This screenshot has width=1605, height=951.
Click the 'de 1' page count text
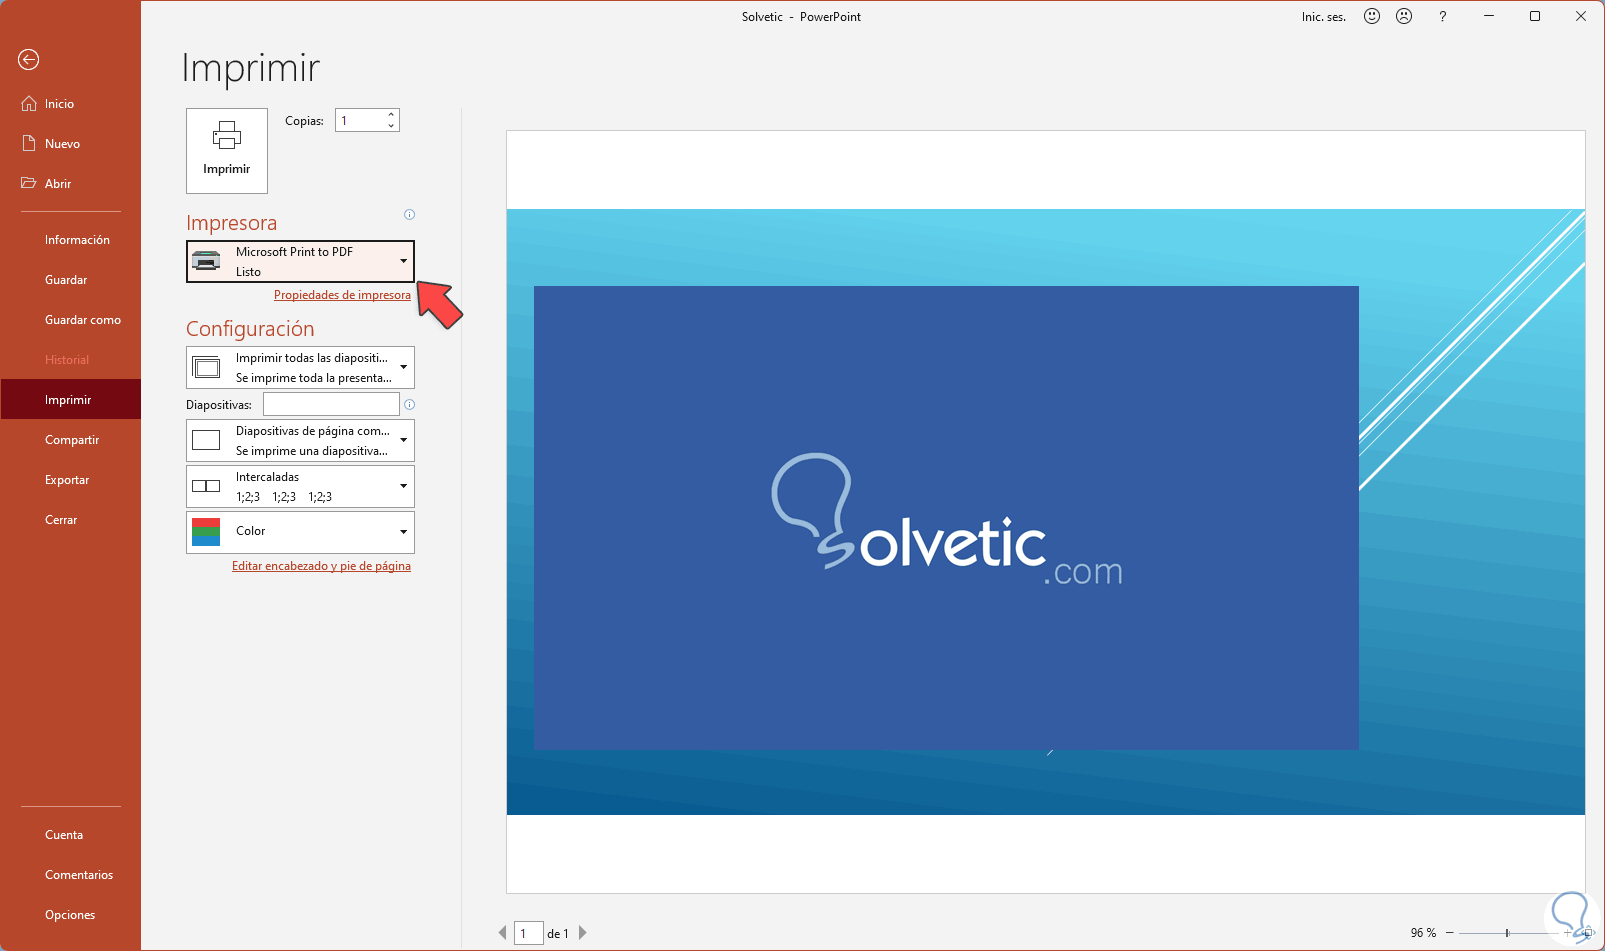click(x=558, y=934)
